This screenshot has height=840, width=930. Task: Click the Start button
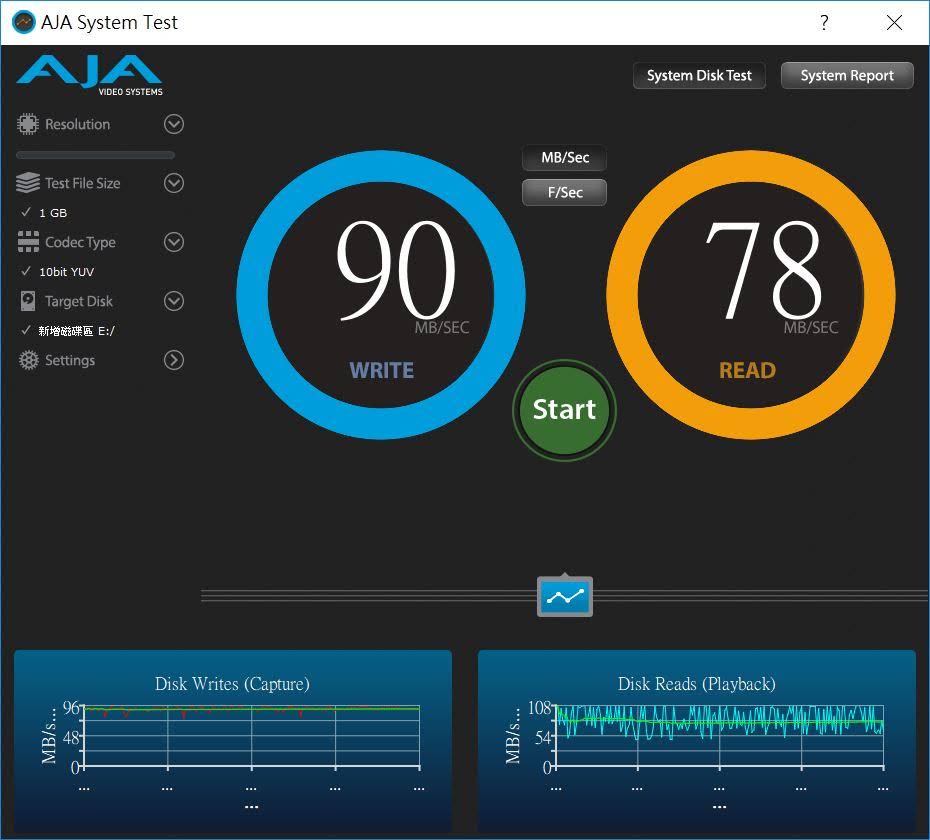pos(564,409)
